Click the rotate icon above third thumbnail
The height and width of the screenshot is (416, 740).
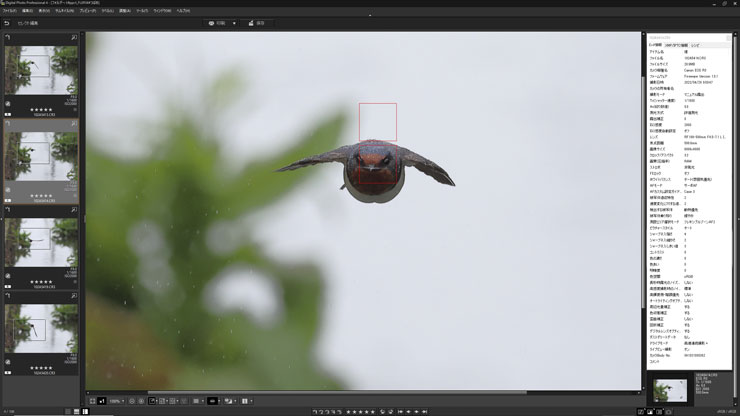click(8, 210)
